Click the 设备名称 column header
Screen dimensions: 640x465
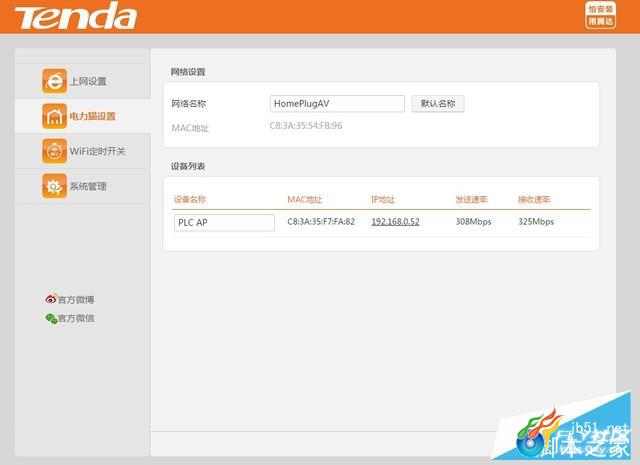[x=190, y=199]
